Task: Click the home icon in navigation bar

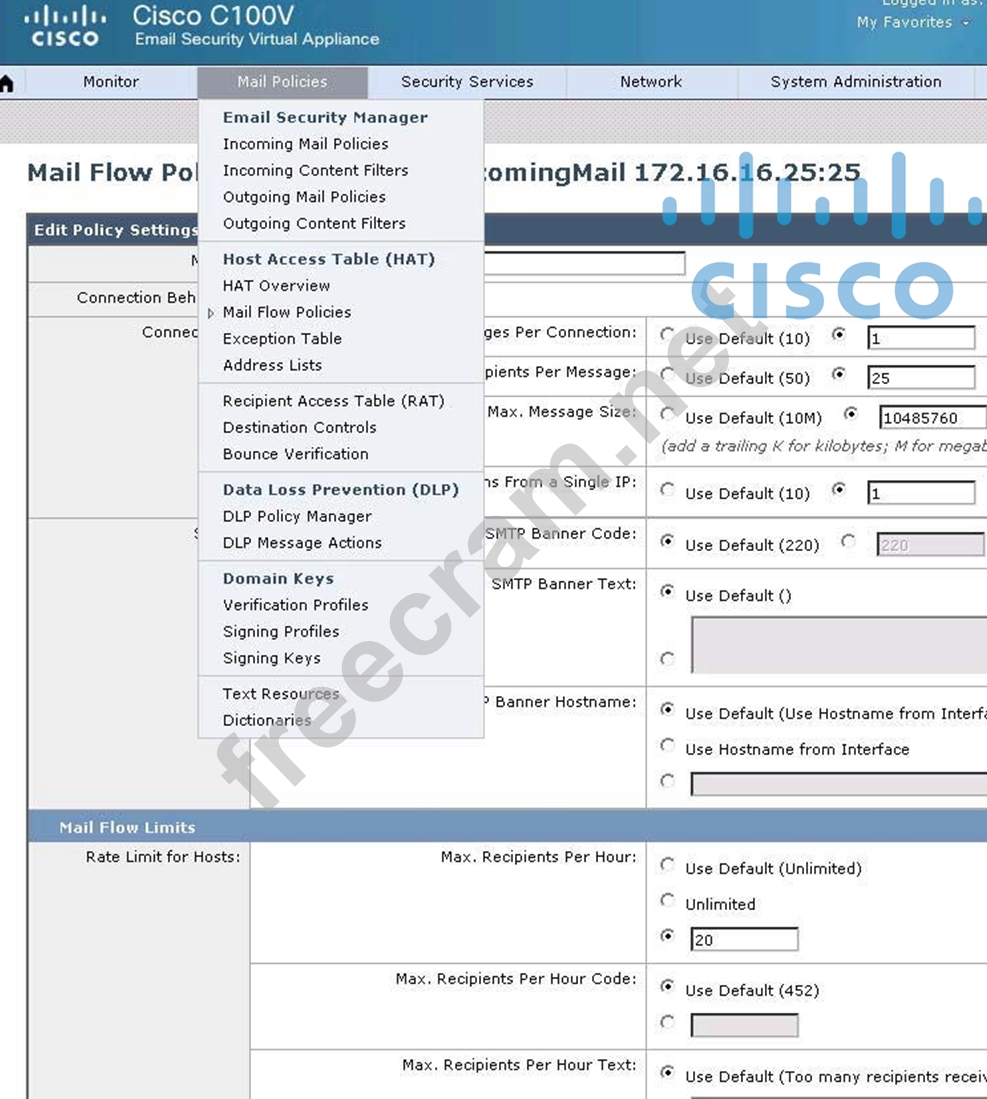Action: click(x=7, y=83)
